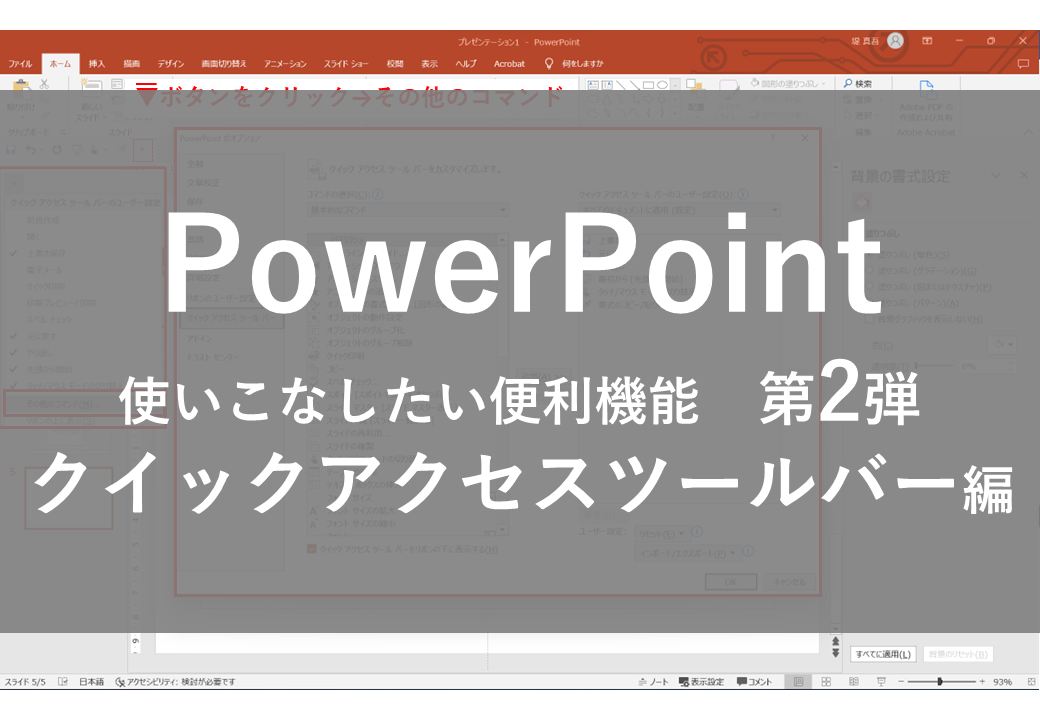Go to next slide arrow
The image size is (1040, 720).
[836, 653]
